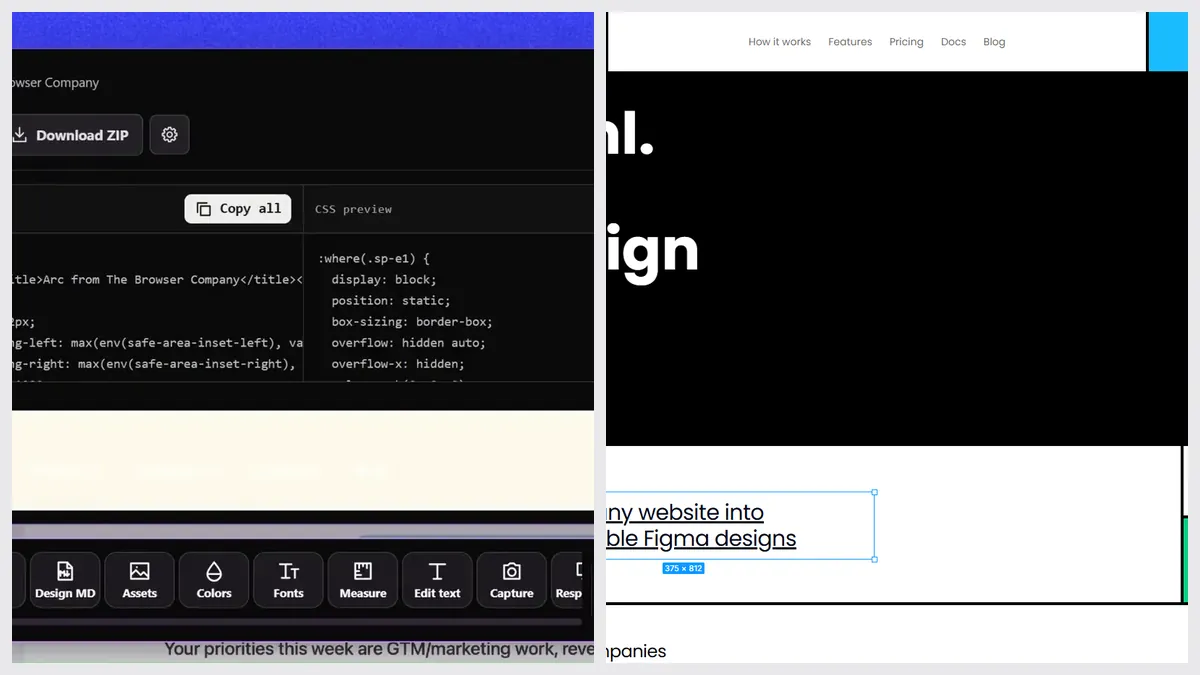Open the Pricing nav link

(906, 42)
